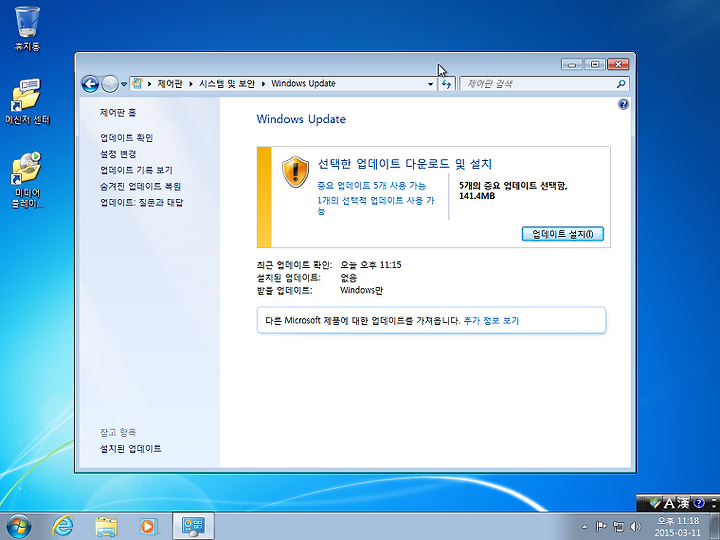720x540 pixels.
Task: Open Windows Explorer from the taskbar
Action: [x=106, y=526]
